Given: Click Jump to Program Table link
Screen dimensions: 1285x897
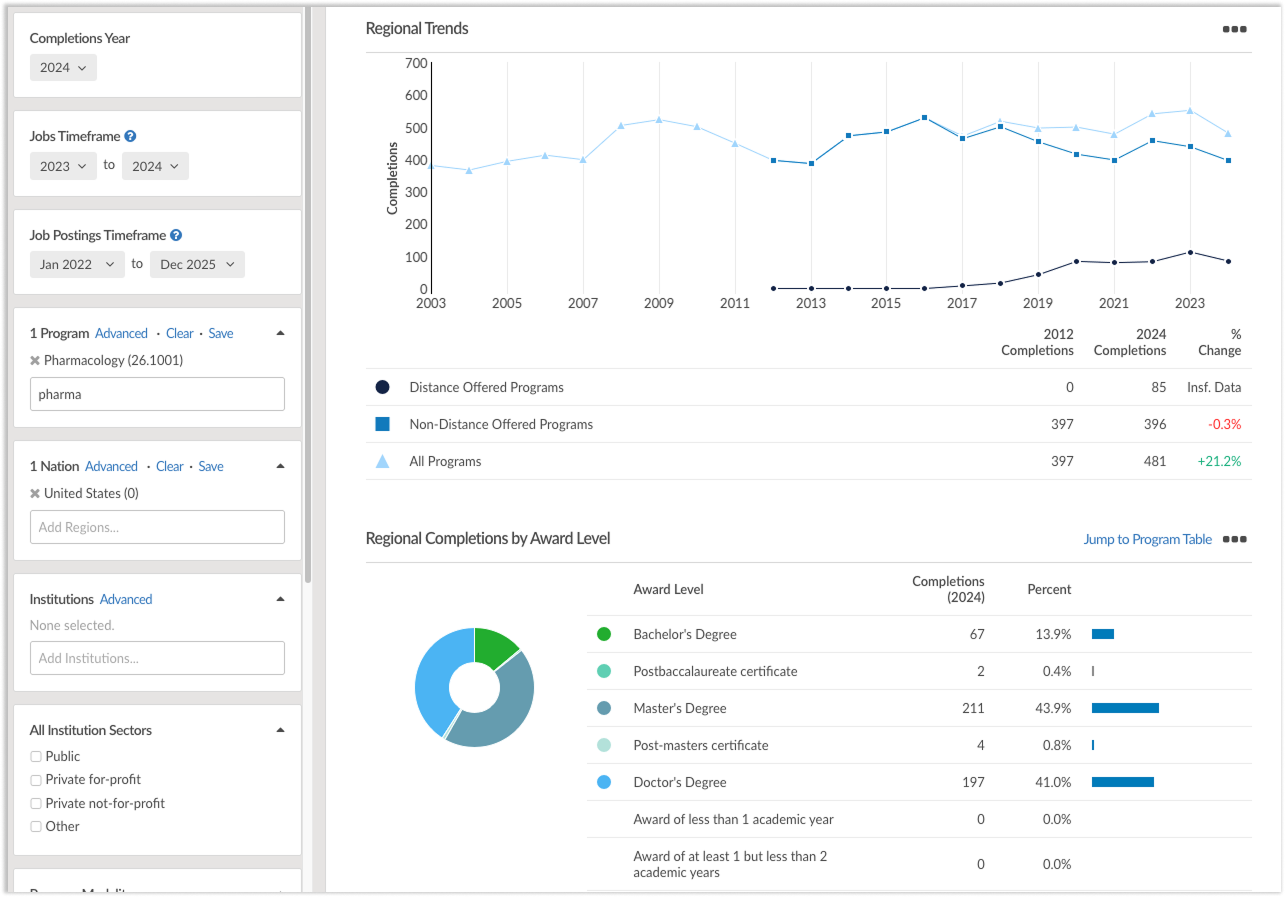Looking at the screenshot, I should coord(1147,539).
